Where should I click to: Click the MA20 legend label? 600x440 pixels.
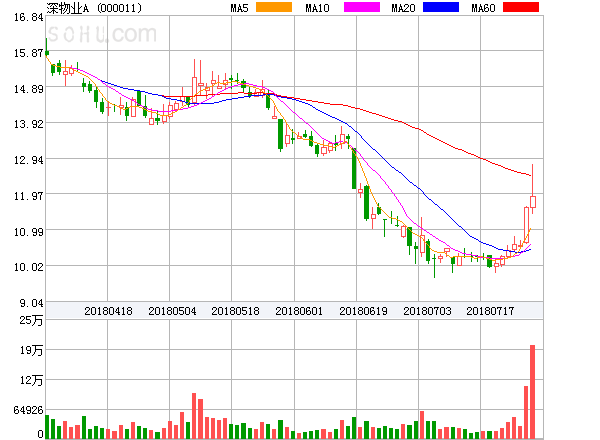403,8
